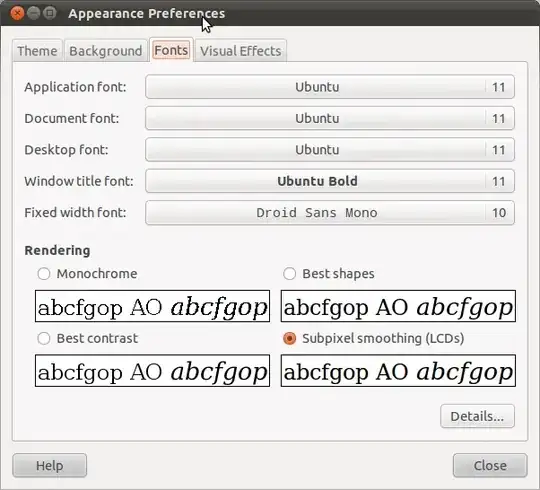
Task: Click the Best shapes preview sample
Action: tap(398, 306)
